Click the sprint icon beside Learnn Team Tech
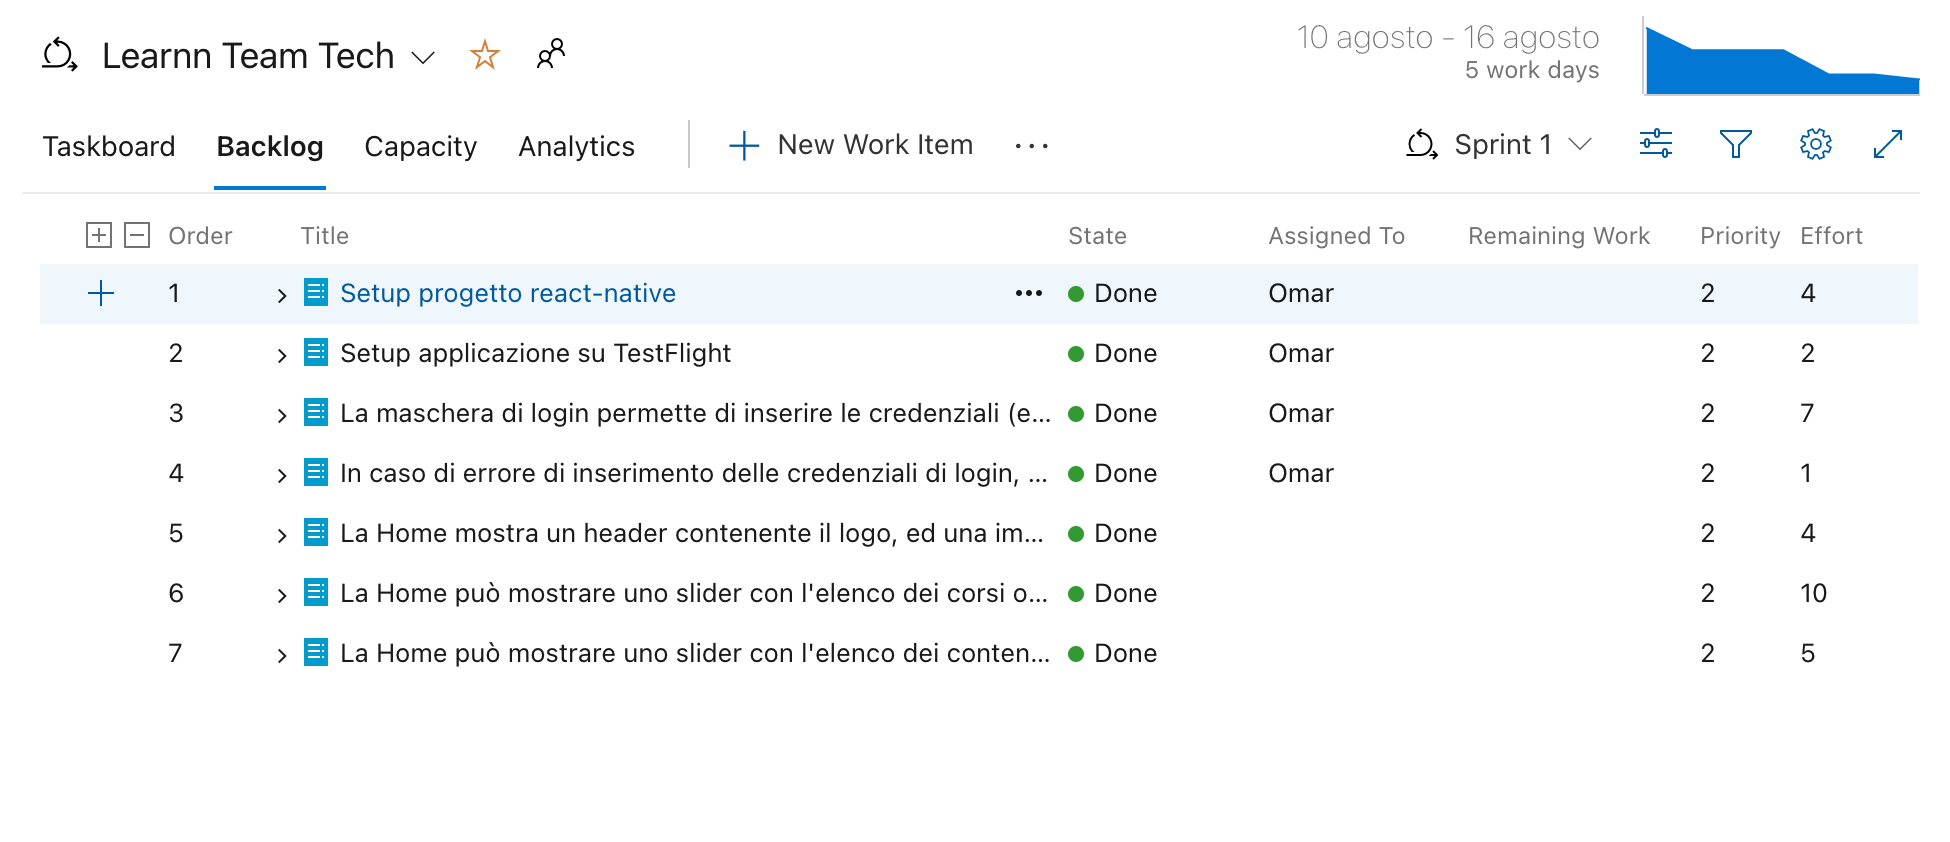 [59, 55]
